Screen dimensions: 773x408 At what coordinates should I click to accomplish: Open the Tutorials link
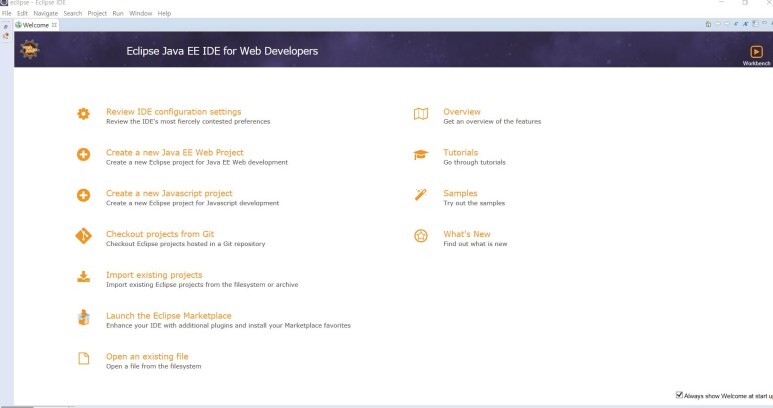pyautogui.click(x=460, y=153)
